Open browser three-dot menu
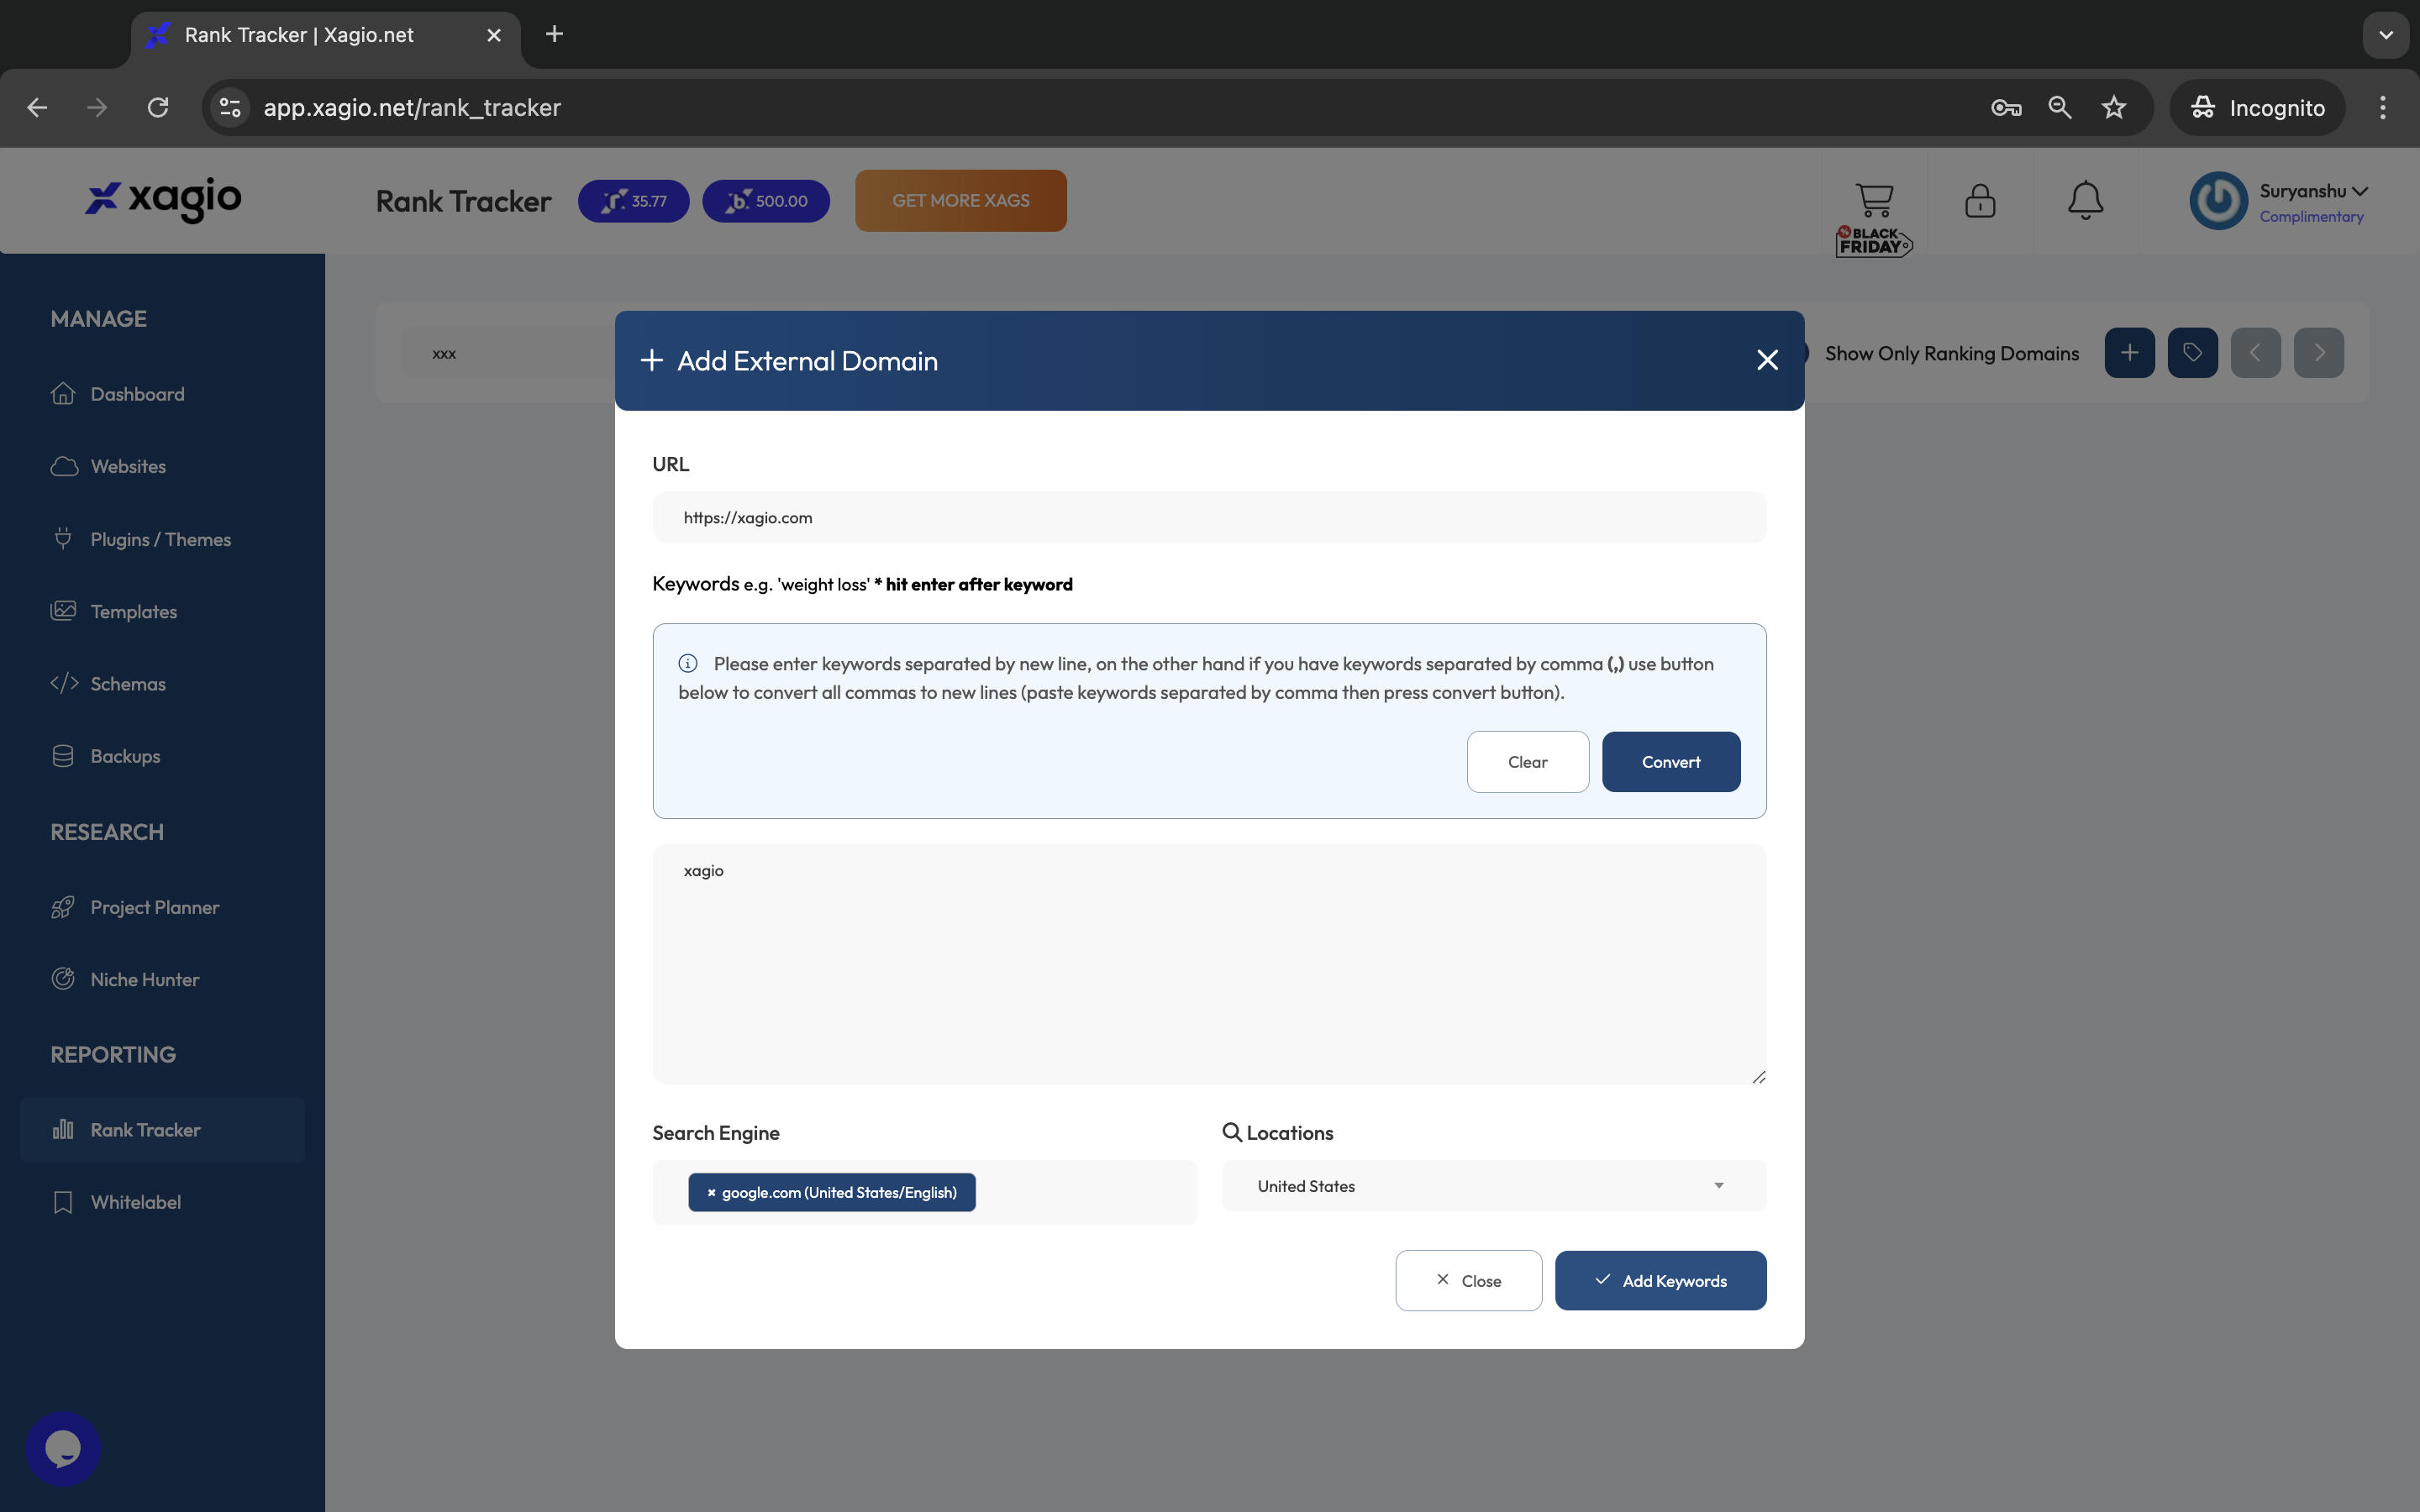The image size is (2420, 1512). coord(2383,108)
